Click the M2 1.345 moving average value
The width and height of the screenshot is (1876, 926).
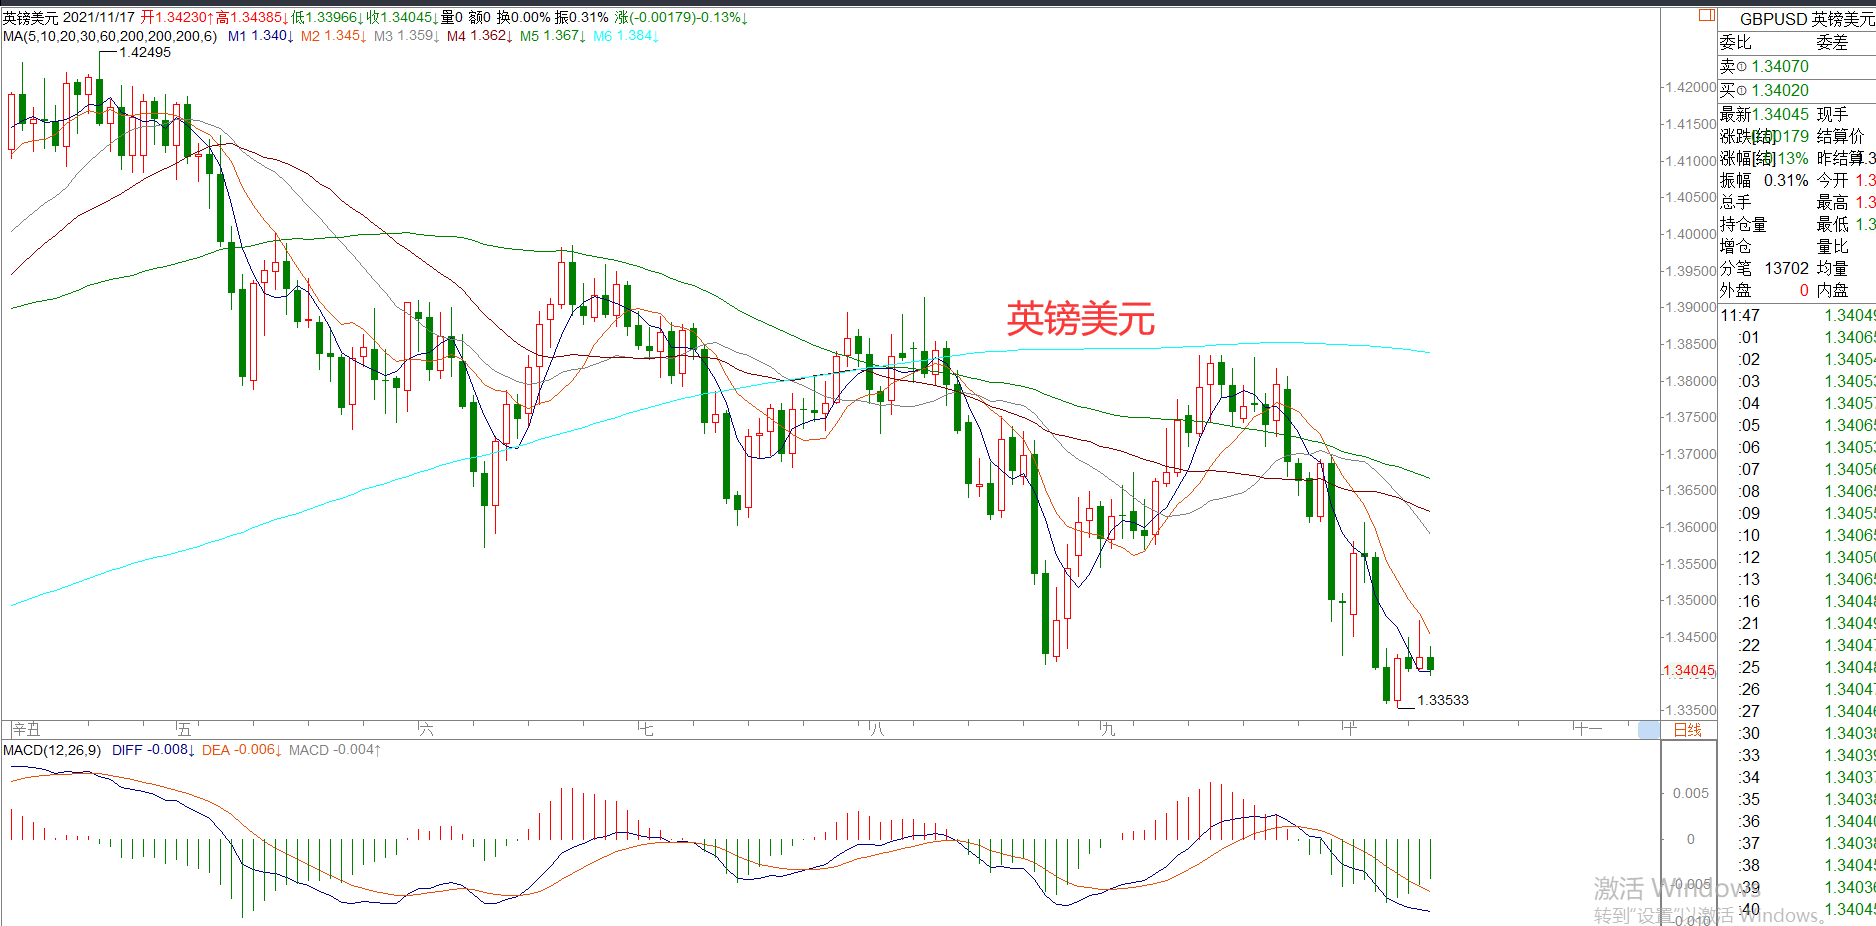point(333,36)
